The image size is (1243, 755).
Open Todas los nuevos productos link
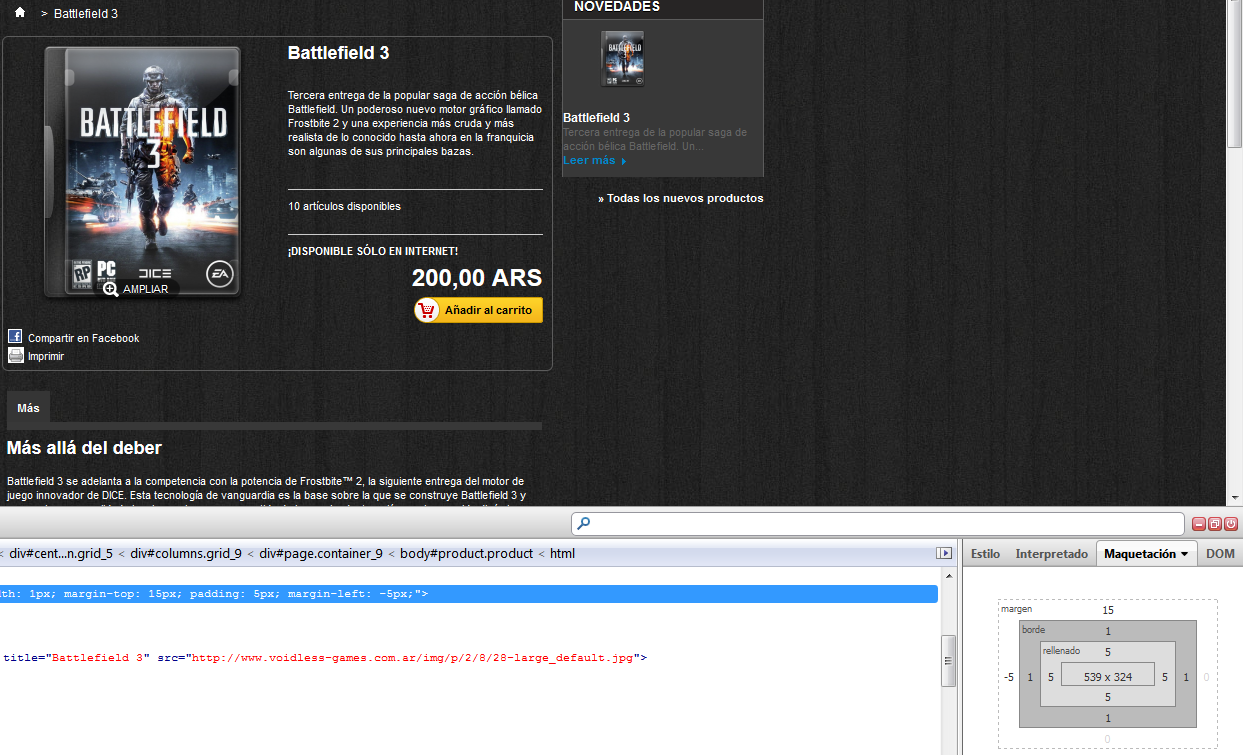pyautogui.click(x=681, y=198)
